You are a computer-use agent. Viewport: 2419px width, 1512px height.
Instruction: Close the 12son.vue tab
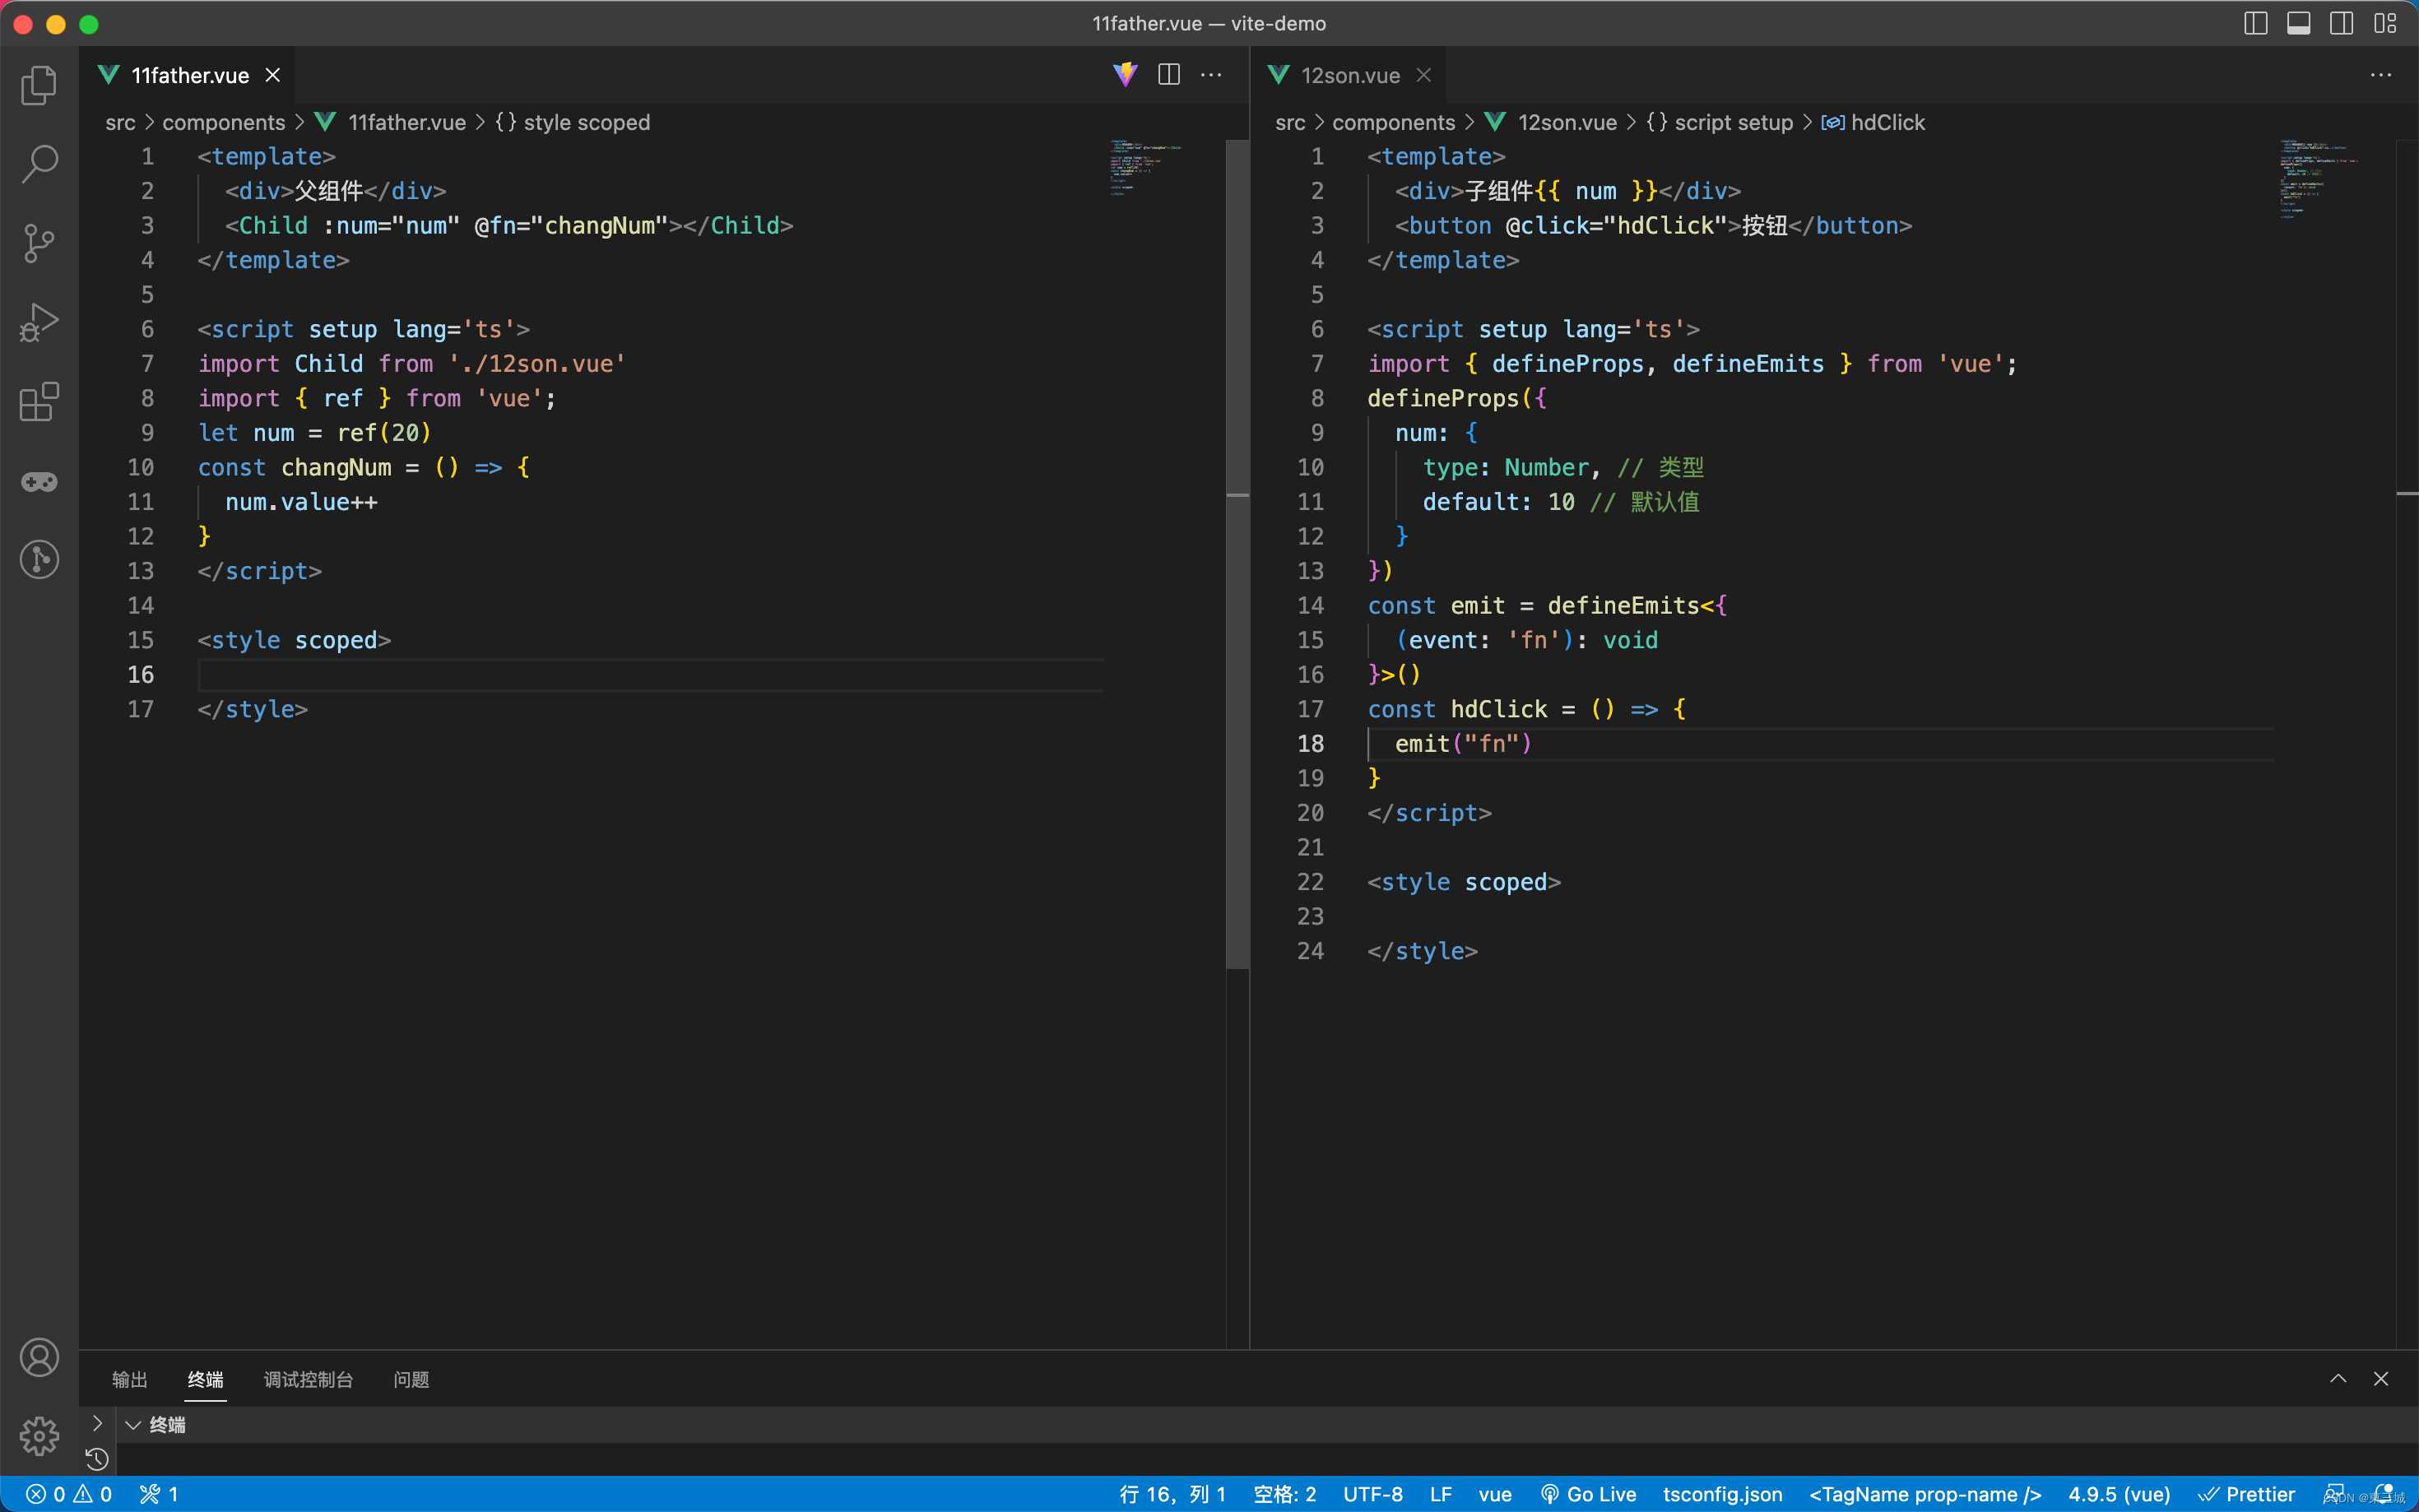coord(1424,75)
